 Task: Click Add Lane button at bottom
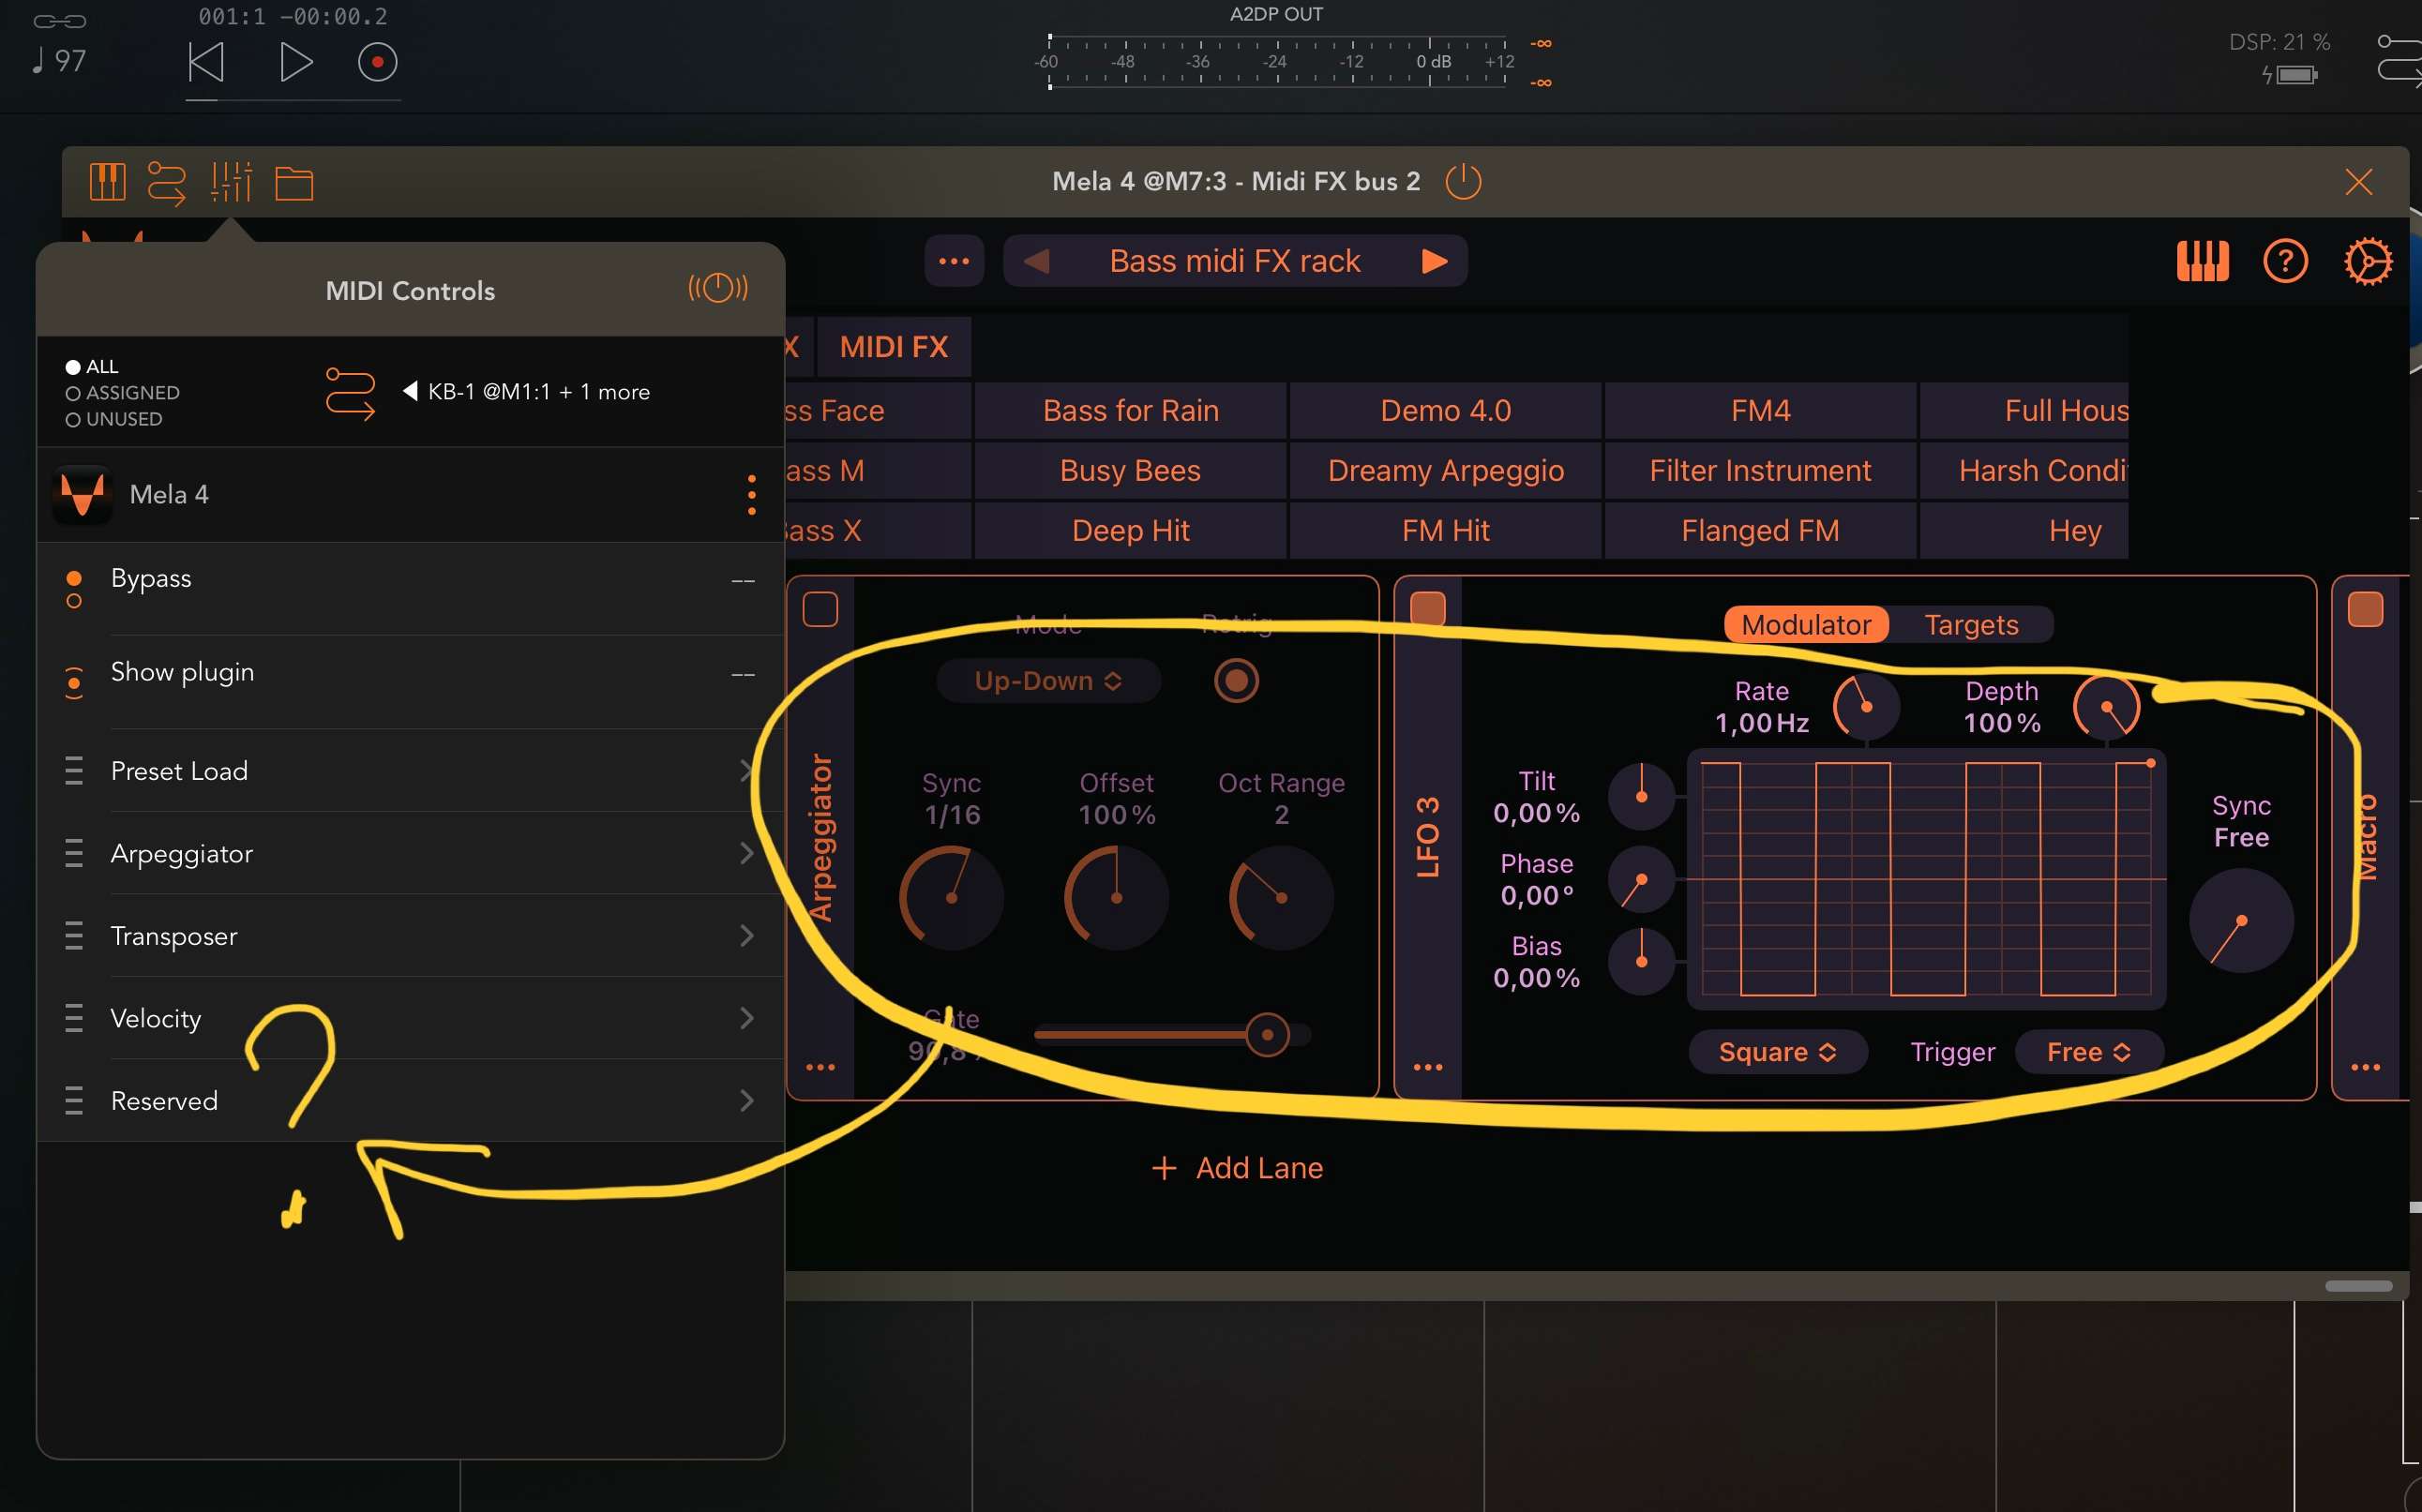tap(1237, 1167)
